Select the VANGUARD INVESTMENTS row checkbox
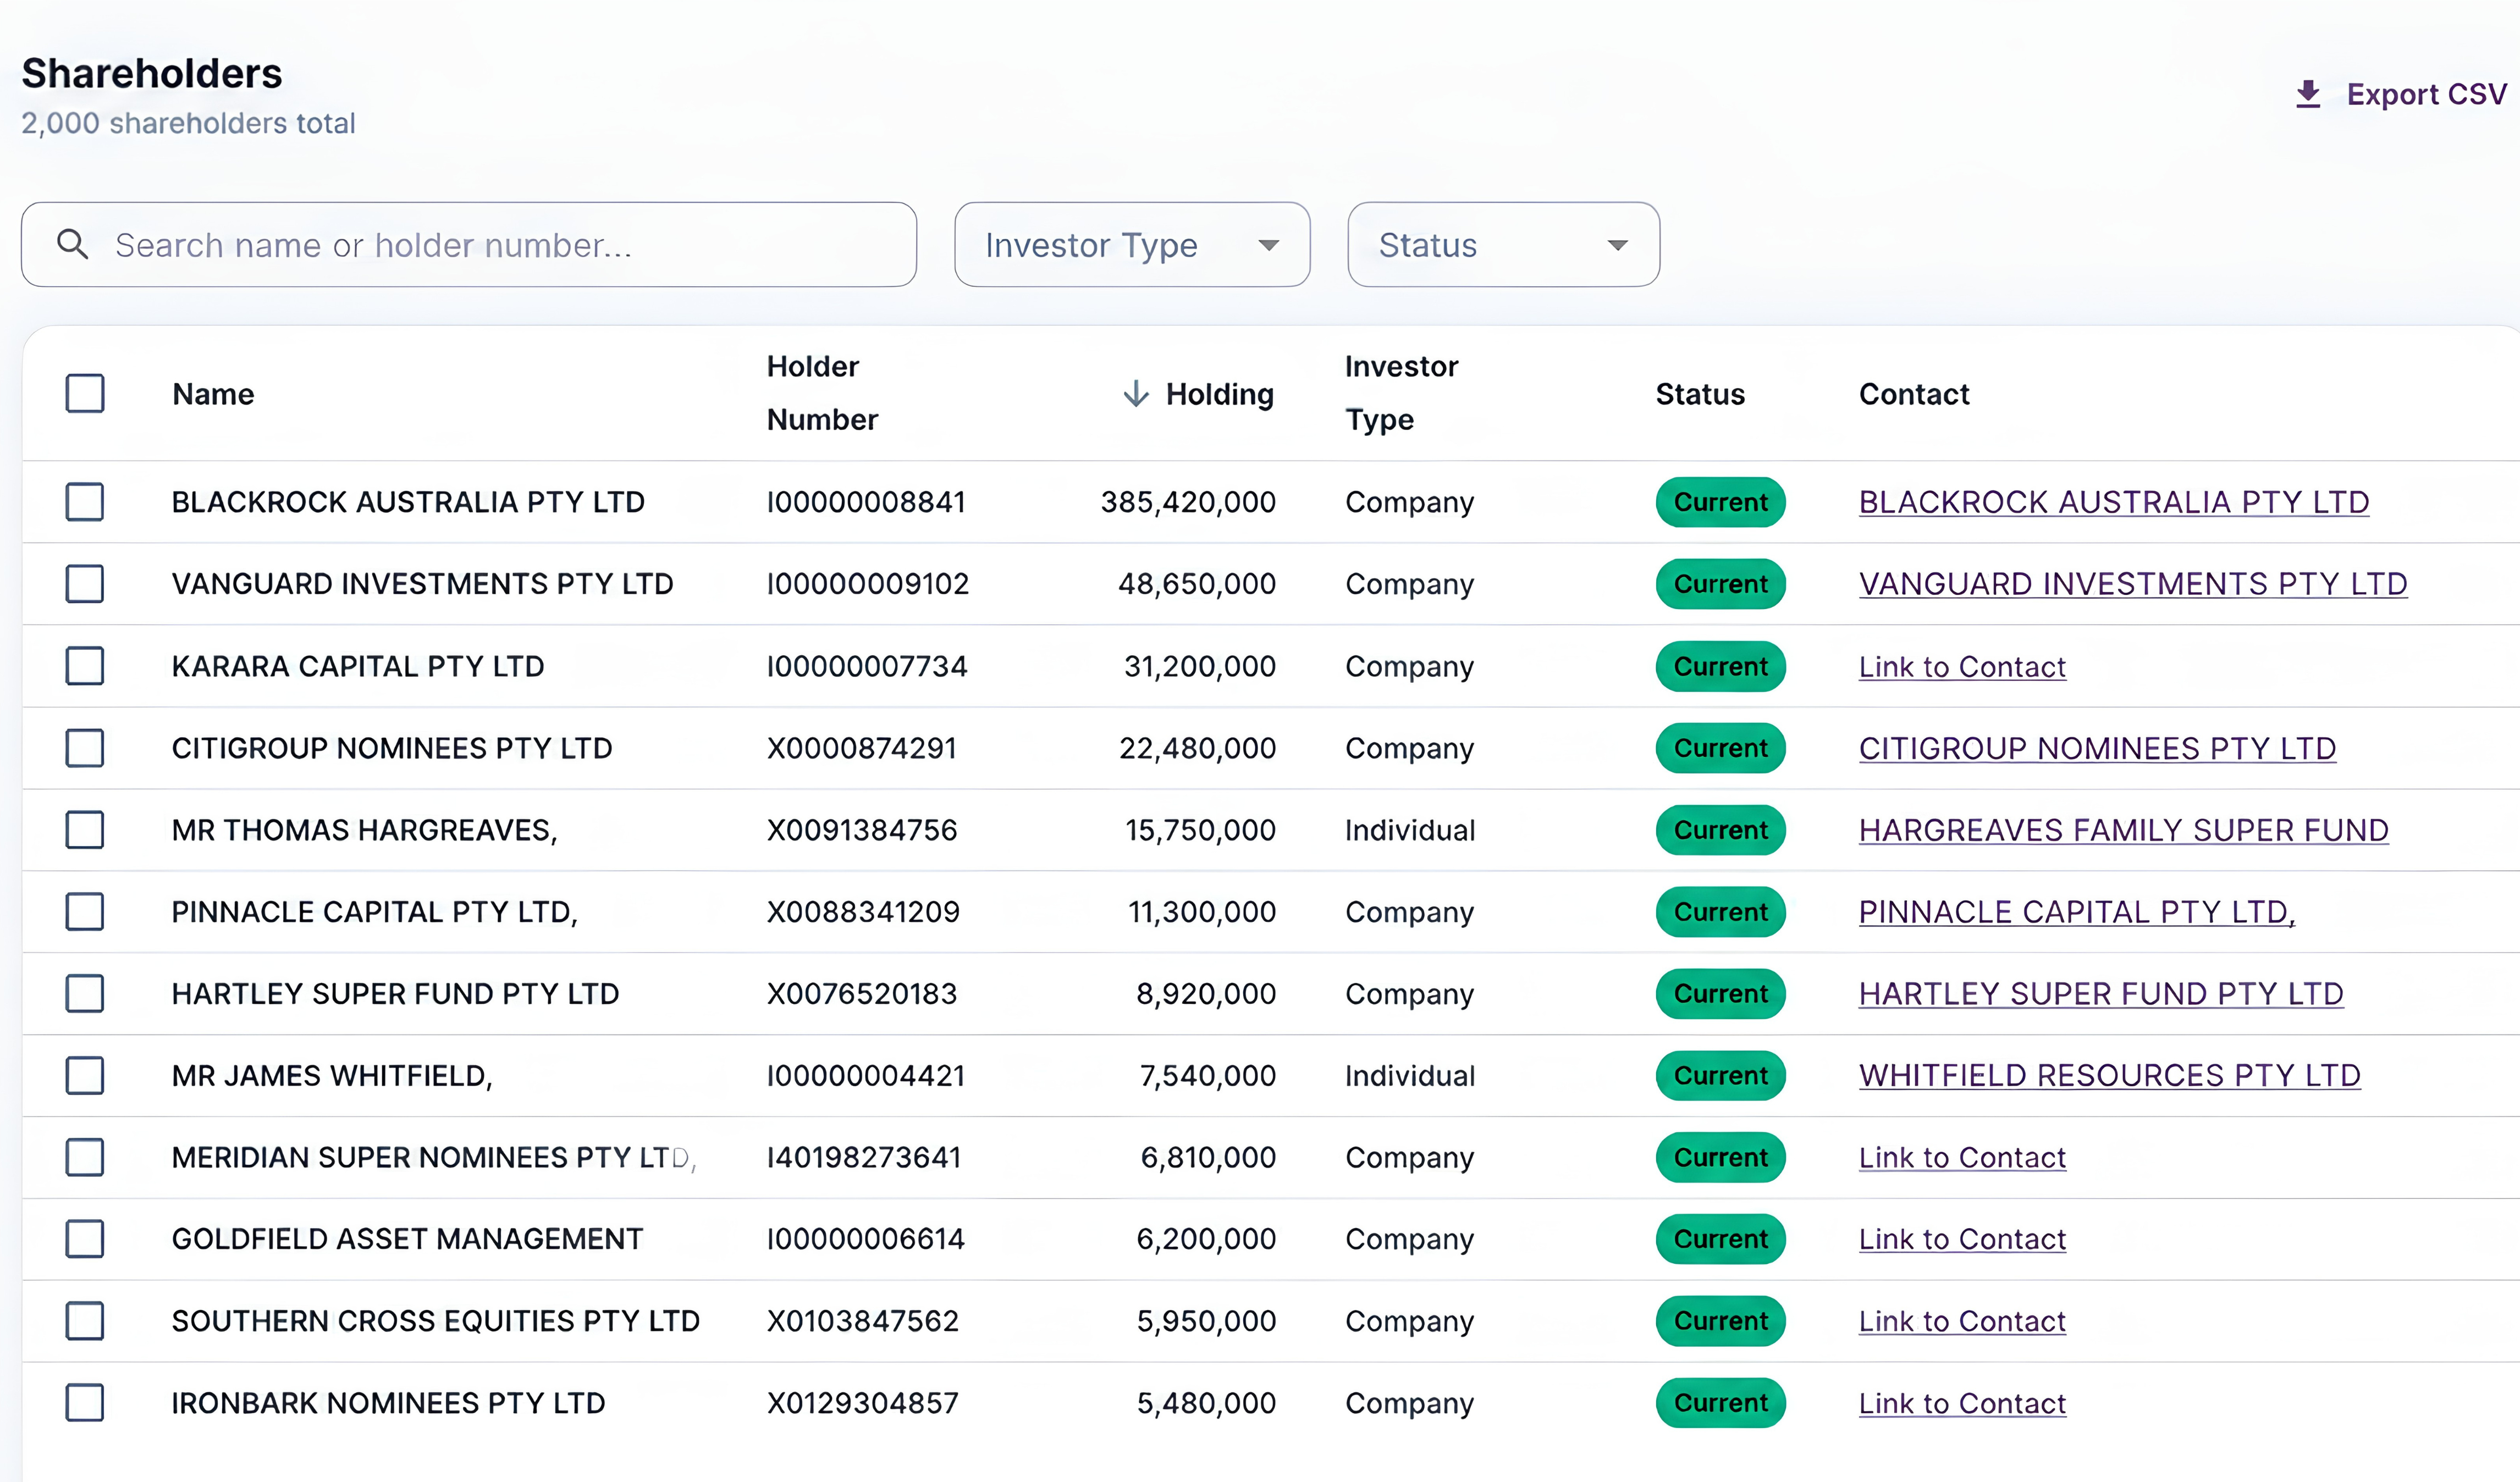The height and width of the screenshot is (1482, 2520). coord(85,584)
